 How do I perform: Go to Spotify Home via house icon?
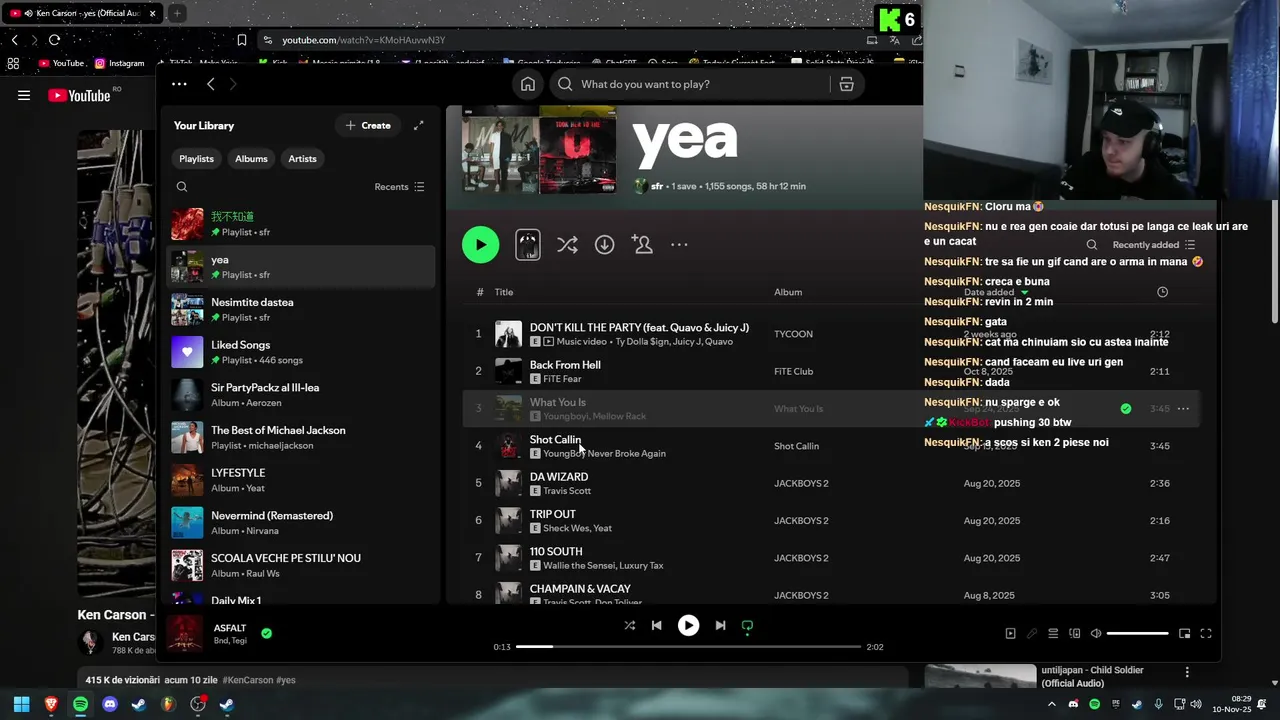[528, 84]
